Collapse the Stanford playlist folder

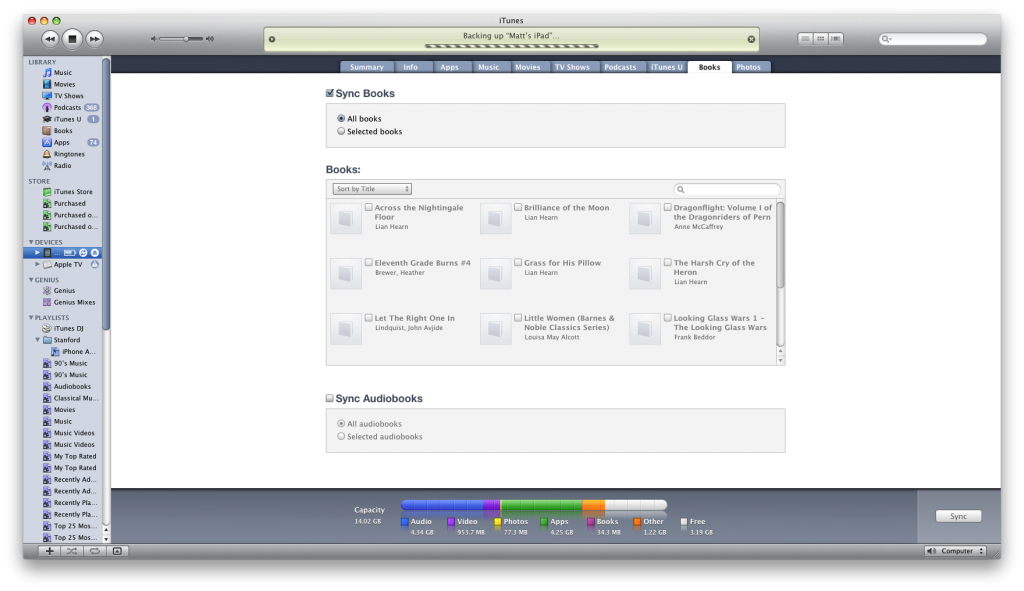pos(37,339)
